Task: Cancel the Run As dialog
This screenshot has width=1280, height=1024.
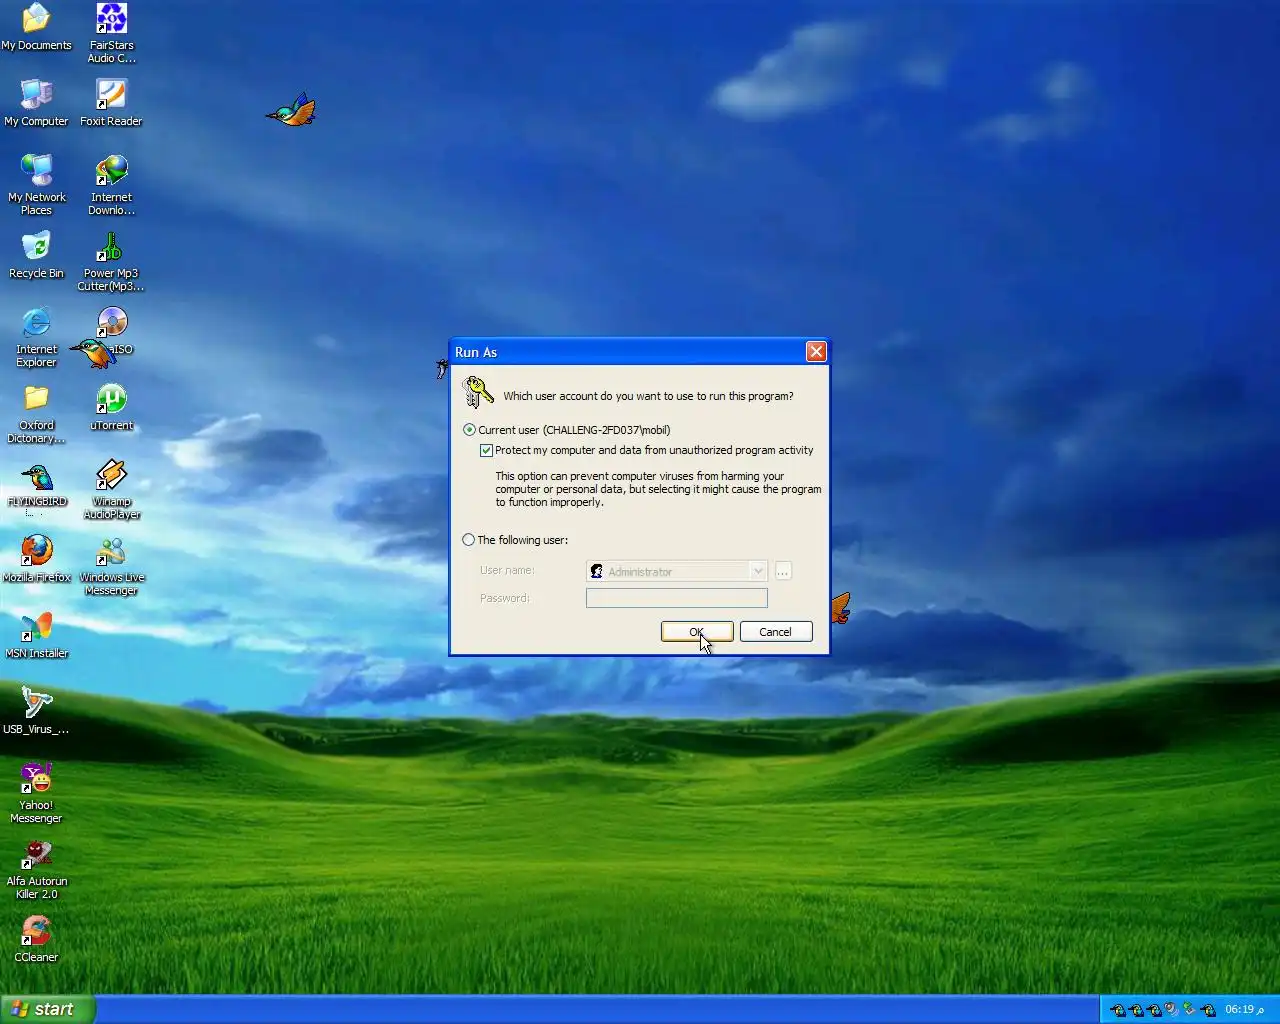Action: coord(776,632)
